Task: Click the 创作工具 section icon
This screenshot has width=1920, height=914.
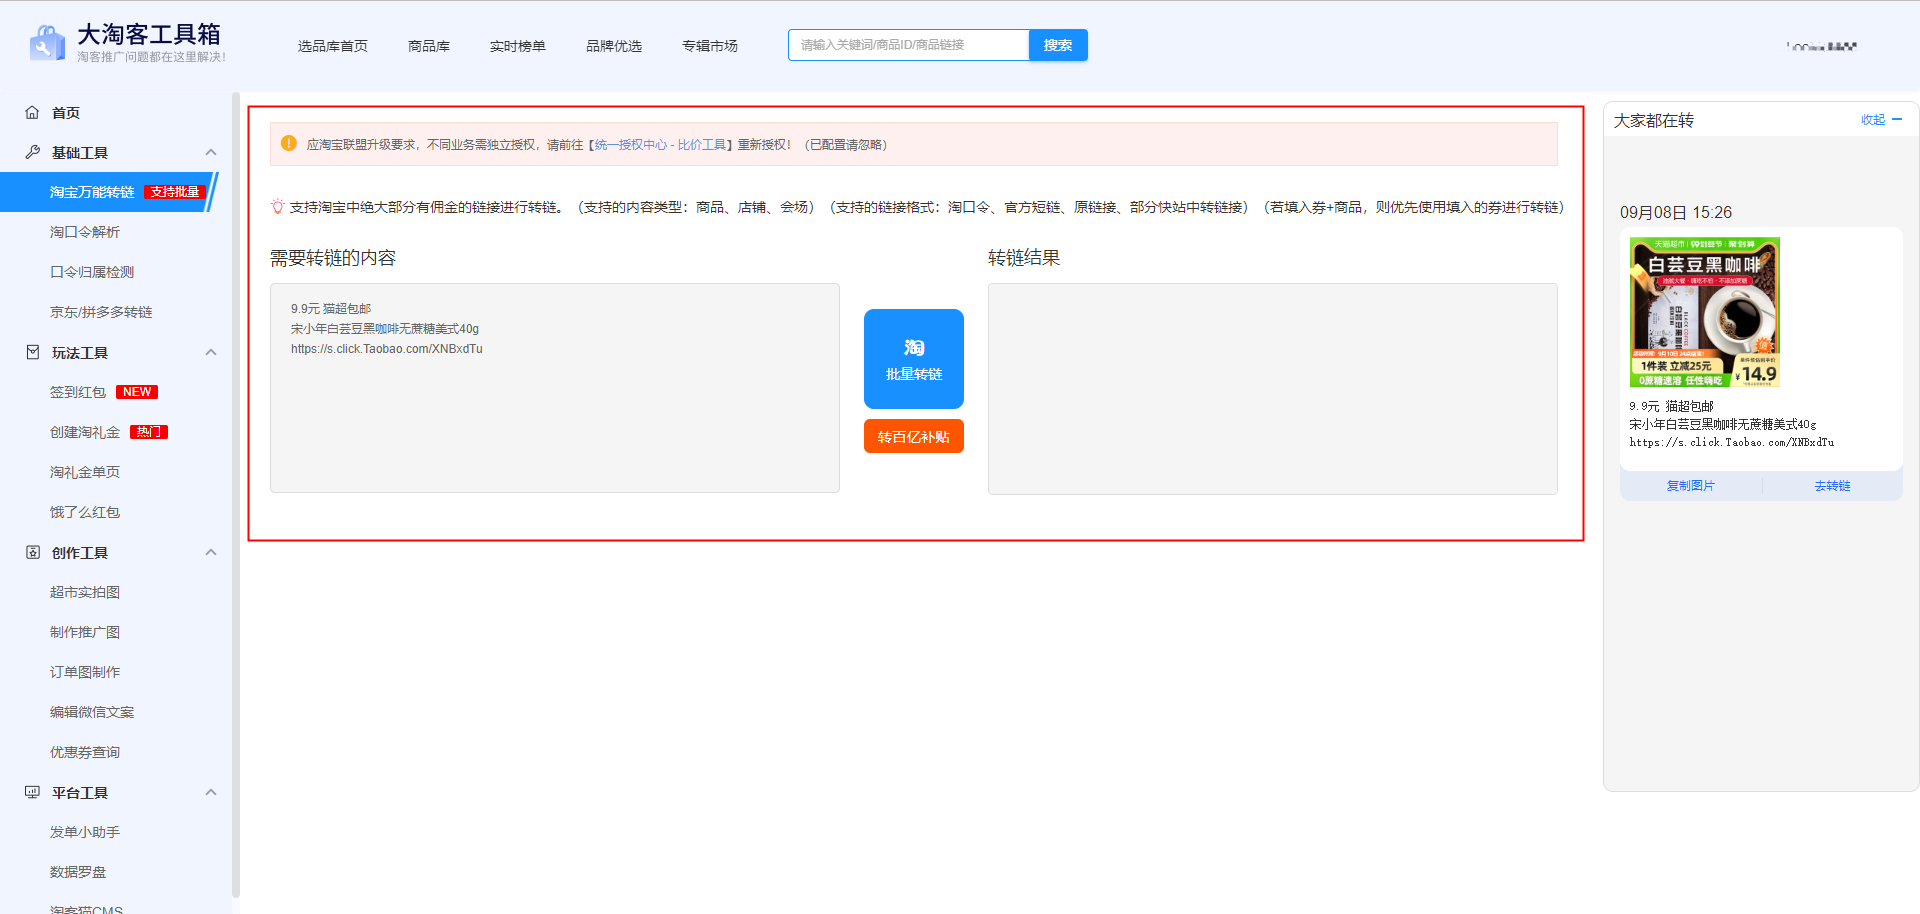Action: click(x=32, y=553)
